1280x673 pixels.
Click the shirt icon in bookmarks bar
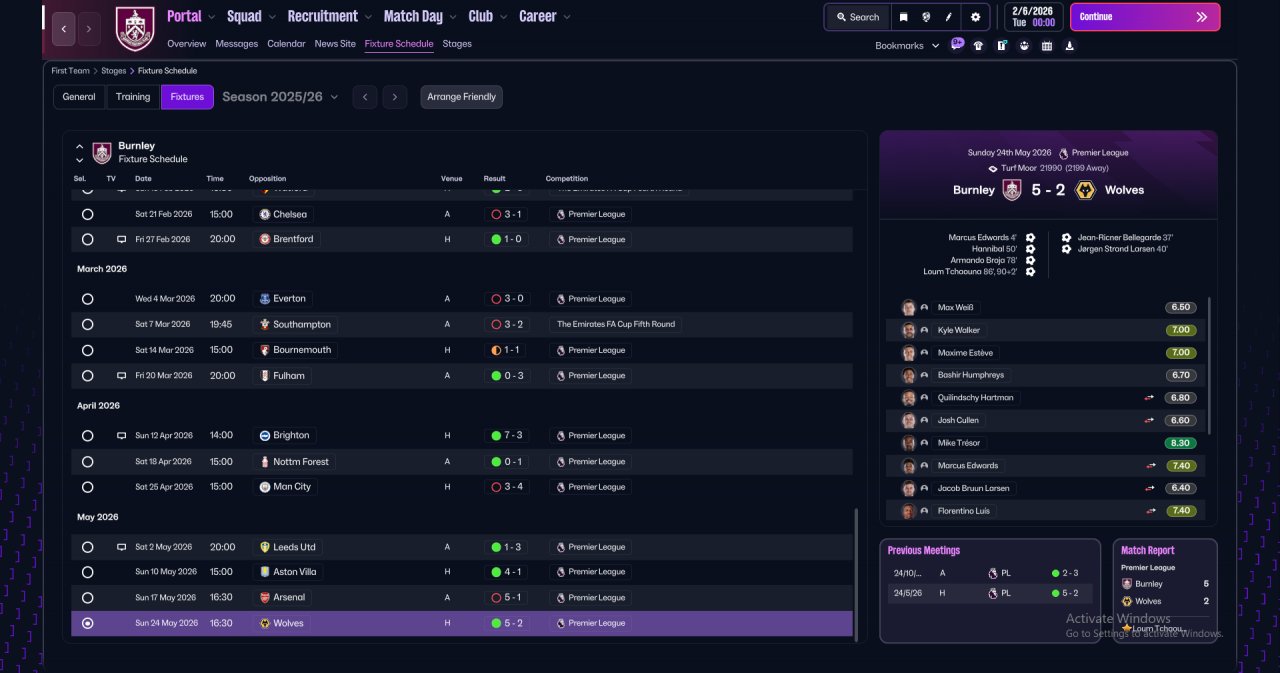click(978, 45)
